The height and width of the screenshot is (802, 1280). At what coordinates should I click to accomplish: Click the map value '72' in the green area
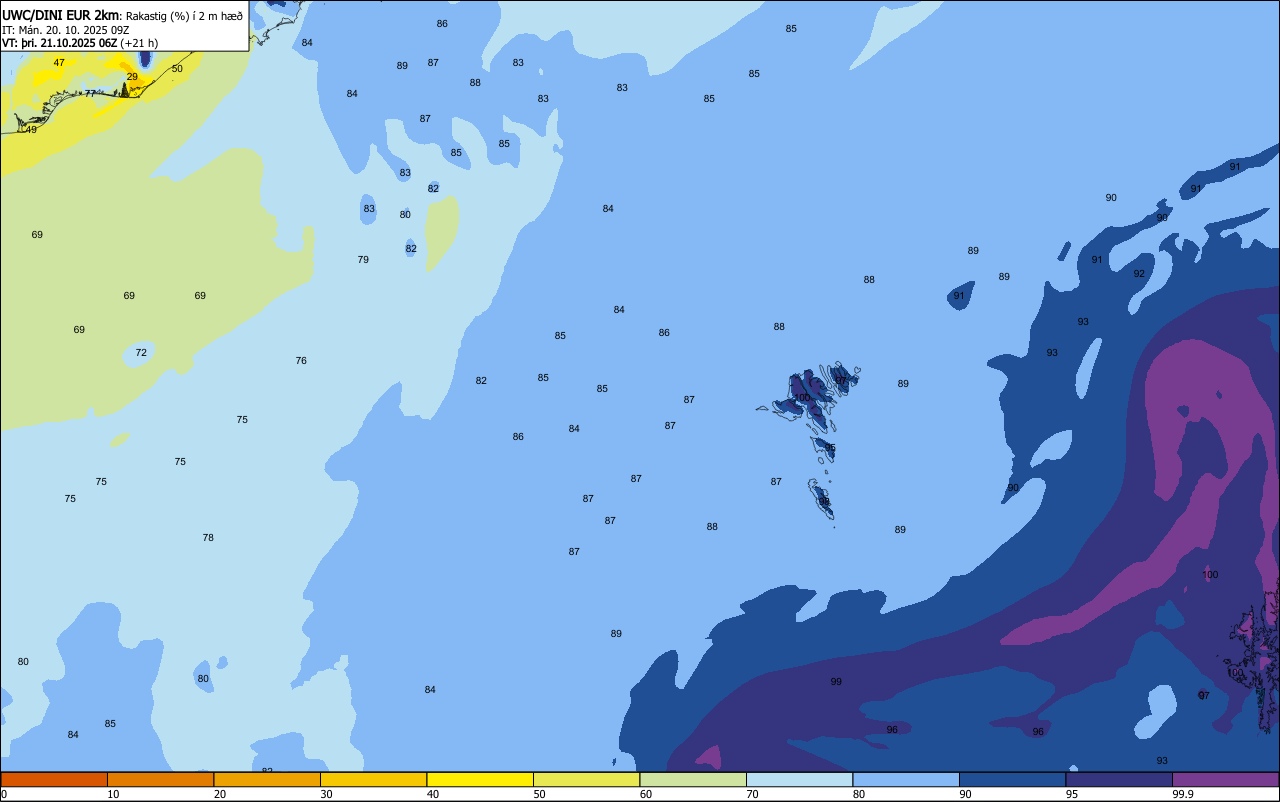click(x=141, y=352)
